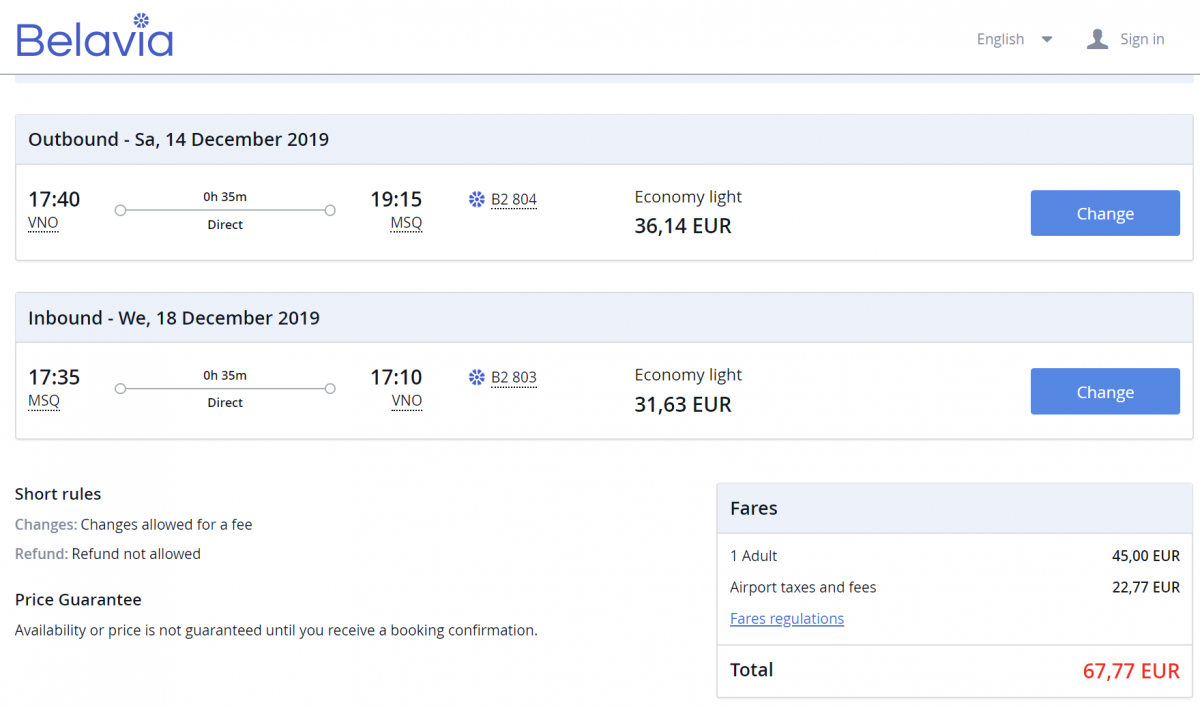Click the snowflake icon beside B2 803

(x=477, y=378)
